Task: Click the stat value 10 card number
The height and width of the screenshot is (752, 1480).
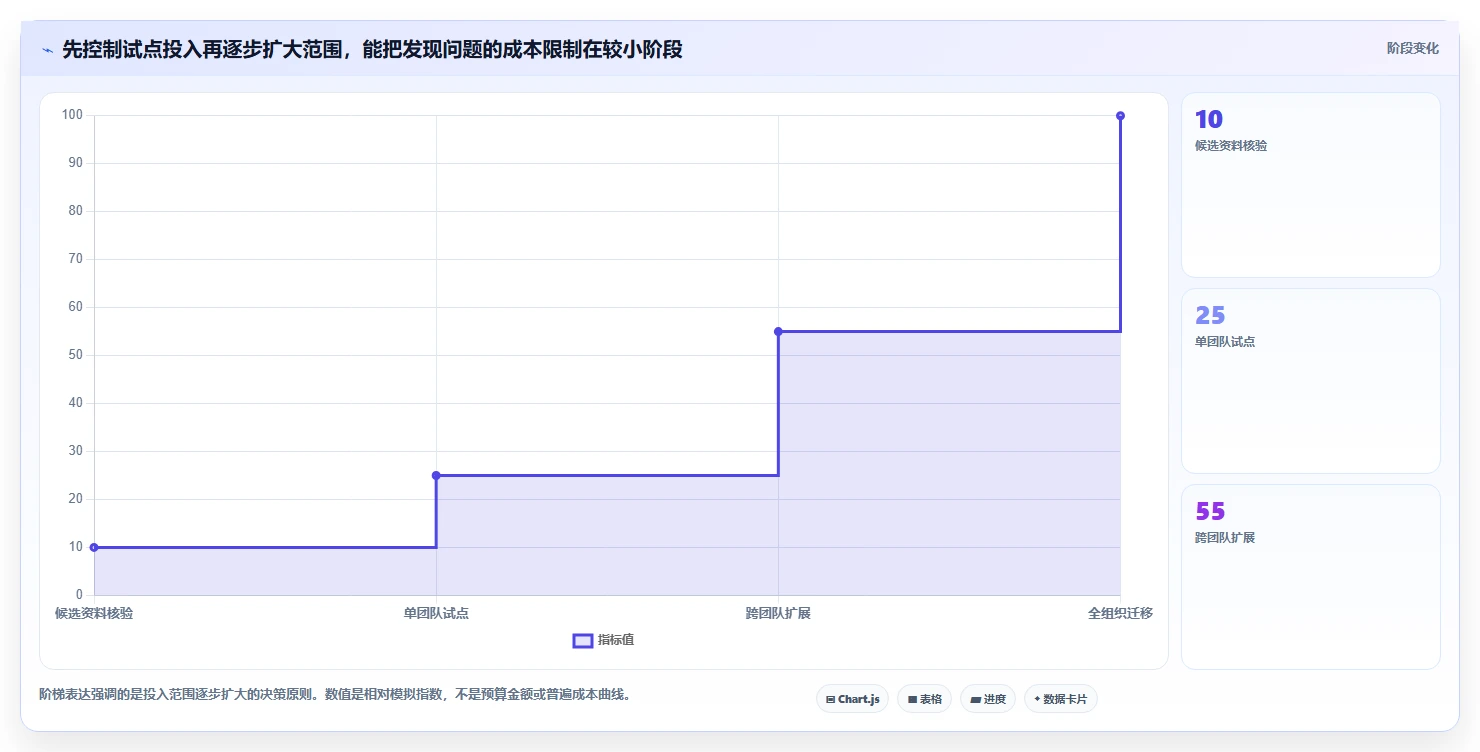Action: tap(1208, 120)
